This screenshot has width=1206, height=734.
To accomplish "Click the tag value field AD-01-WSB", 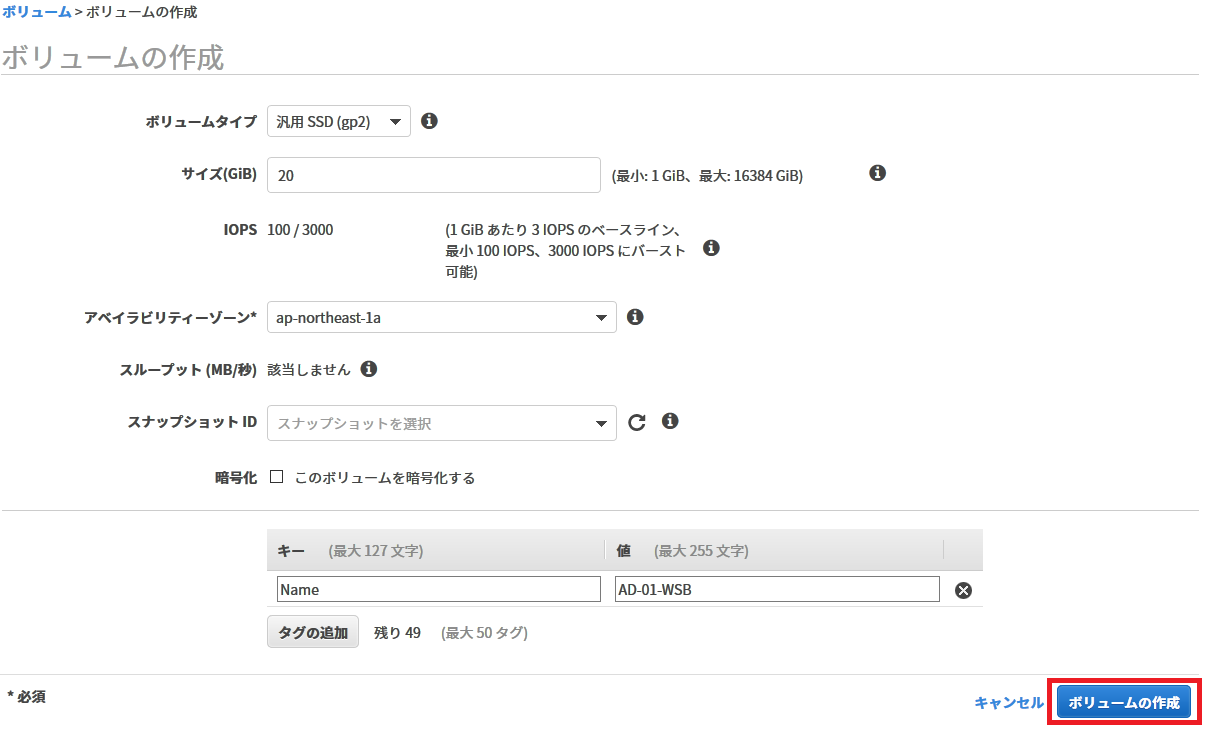I will [776, 589].
